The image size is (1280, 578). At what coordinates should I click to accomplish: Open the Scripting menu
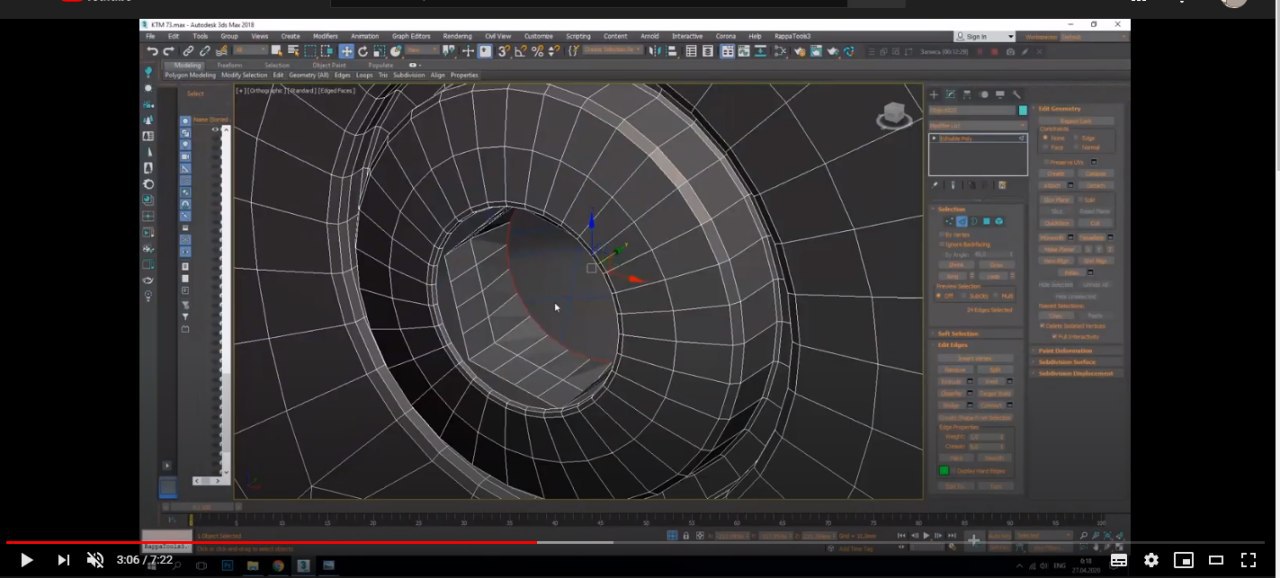[x=578, y=36]
